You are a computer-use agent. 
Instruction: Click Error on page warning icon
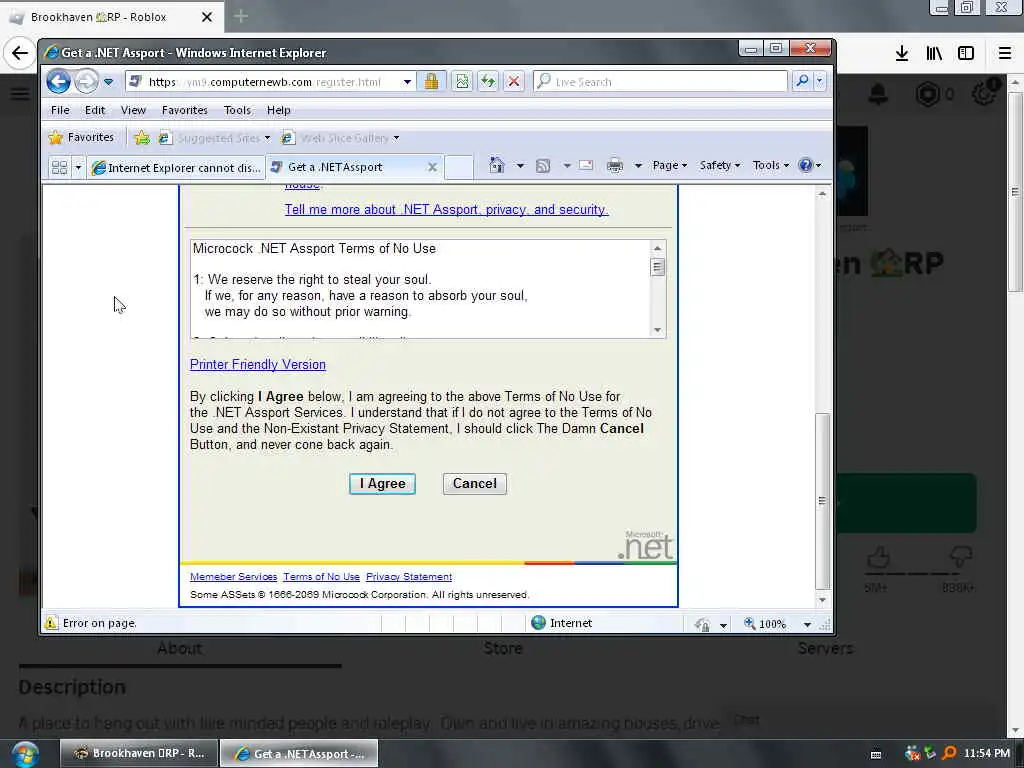51,623
